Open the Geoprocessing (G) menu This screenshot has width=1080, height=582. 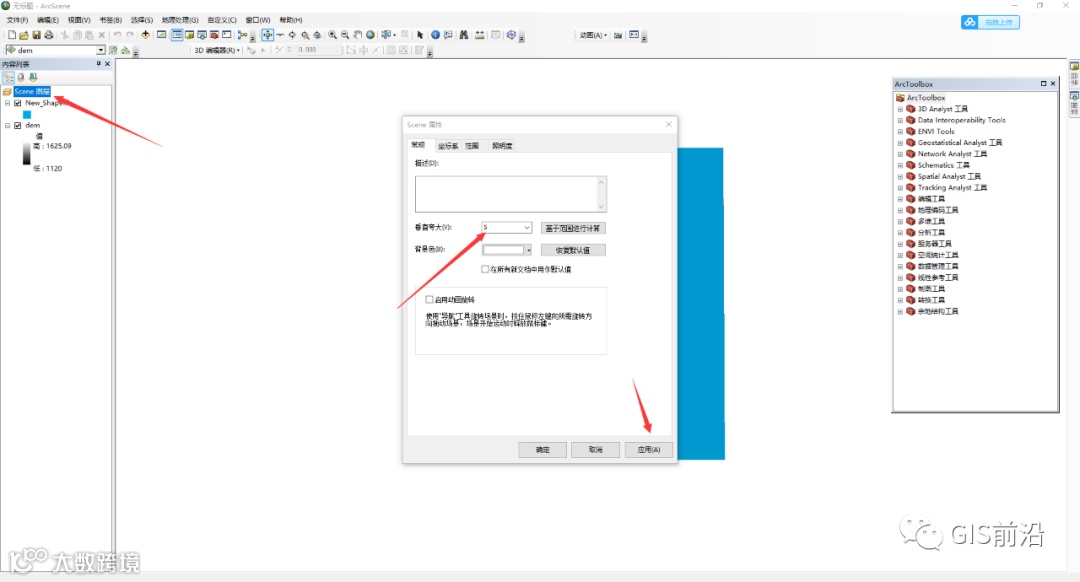(180, 20)
